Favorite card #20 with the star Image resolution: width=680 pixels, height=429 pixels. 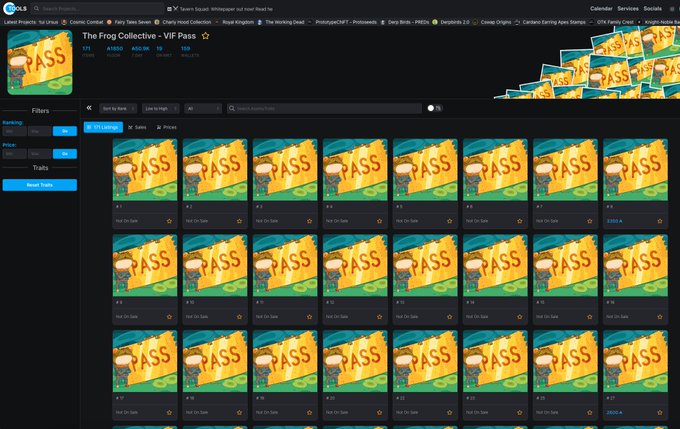tap(379, 413)
